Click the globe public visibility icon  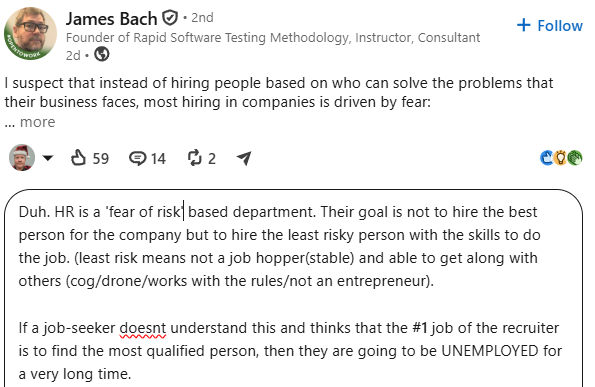[x=102, y=54]
